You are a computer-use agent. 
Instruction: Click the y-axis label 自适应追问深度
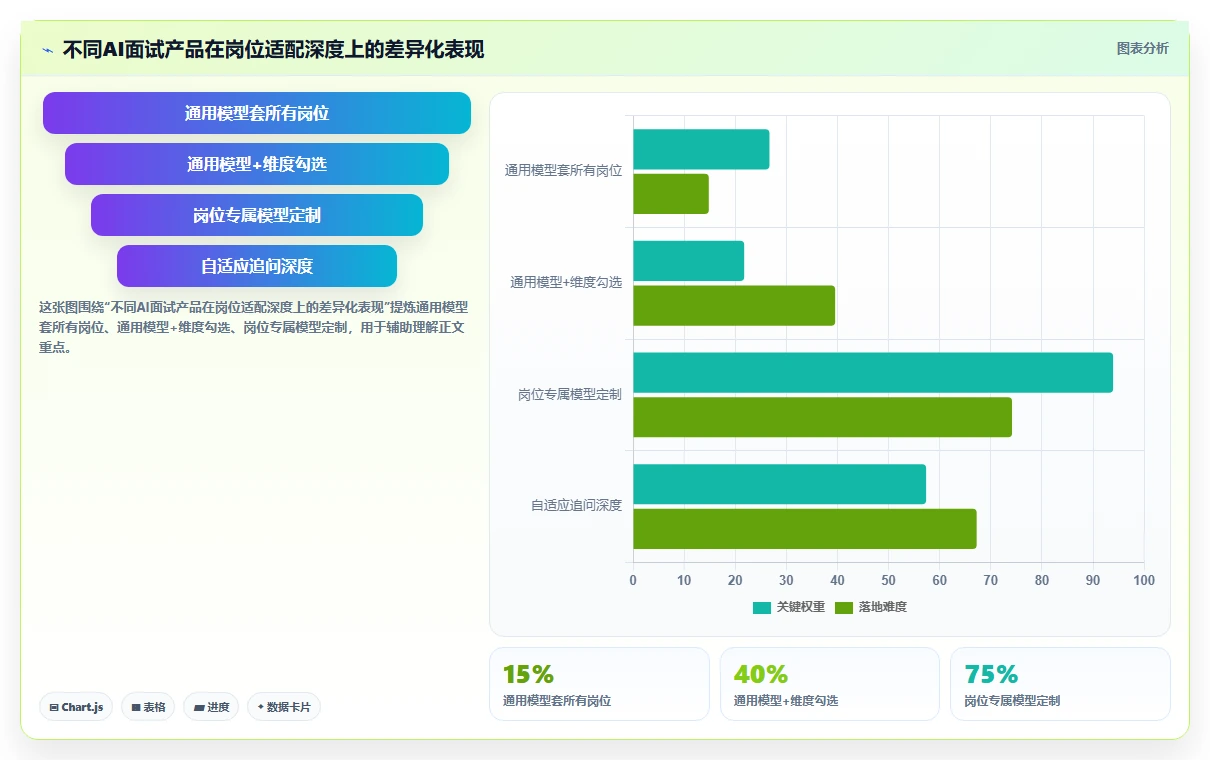click(x=576, y=506)
